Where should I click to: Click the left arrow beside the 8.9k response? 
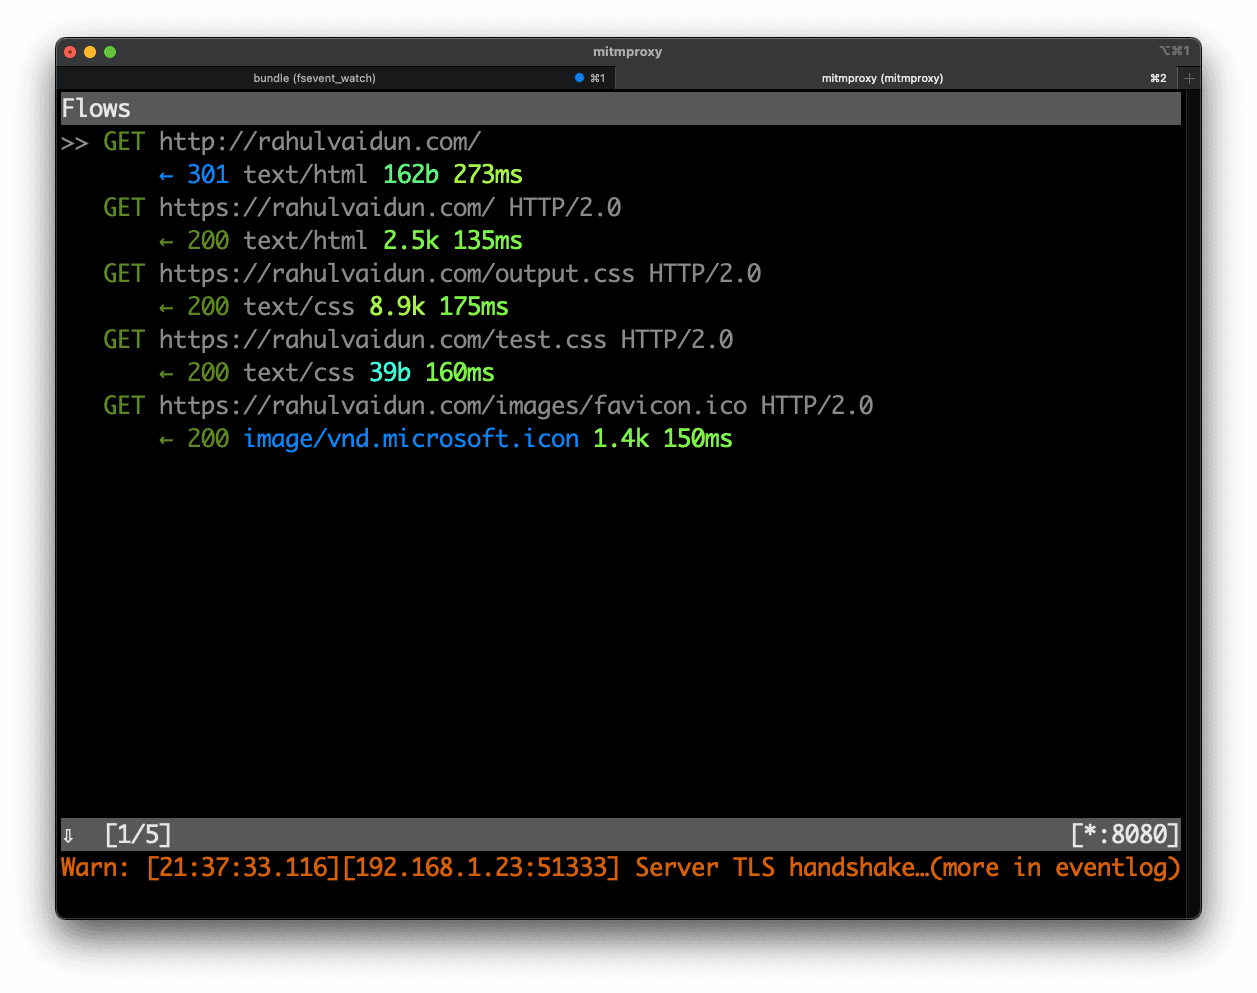[x=166, y=308]
